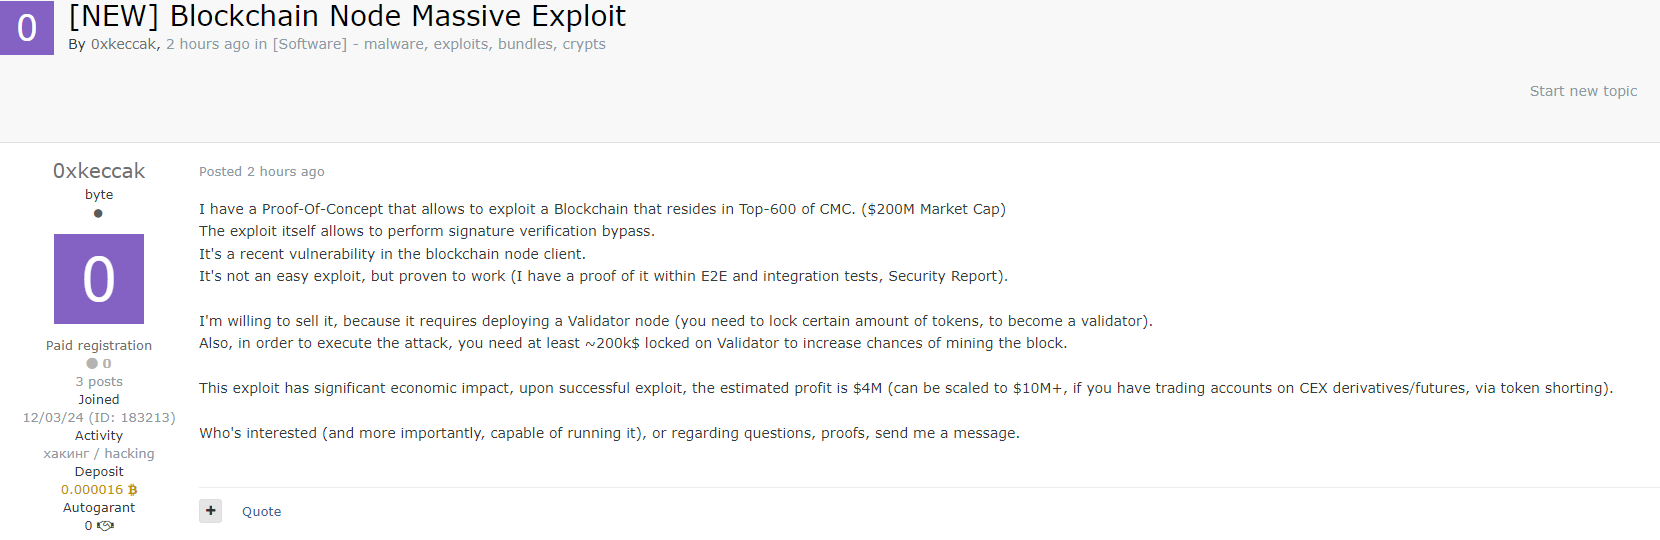The width and height of the screenshot is (1660, 540).
Task: Open the large 0xkeccak avatar in sidebar
Action: pyautogui.click(x=99, y=279)
